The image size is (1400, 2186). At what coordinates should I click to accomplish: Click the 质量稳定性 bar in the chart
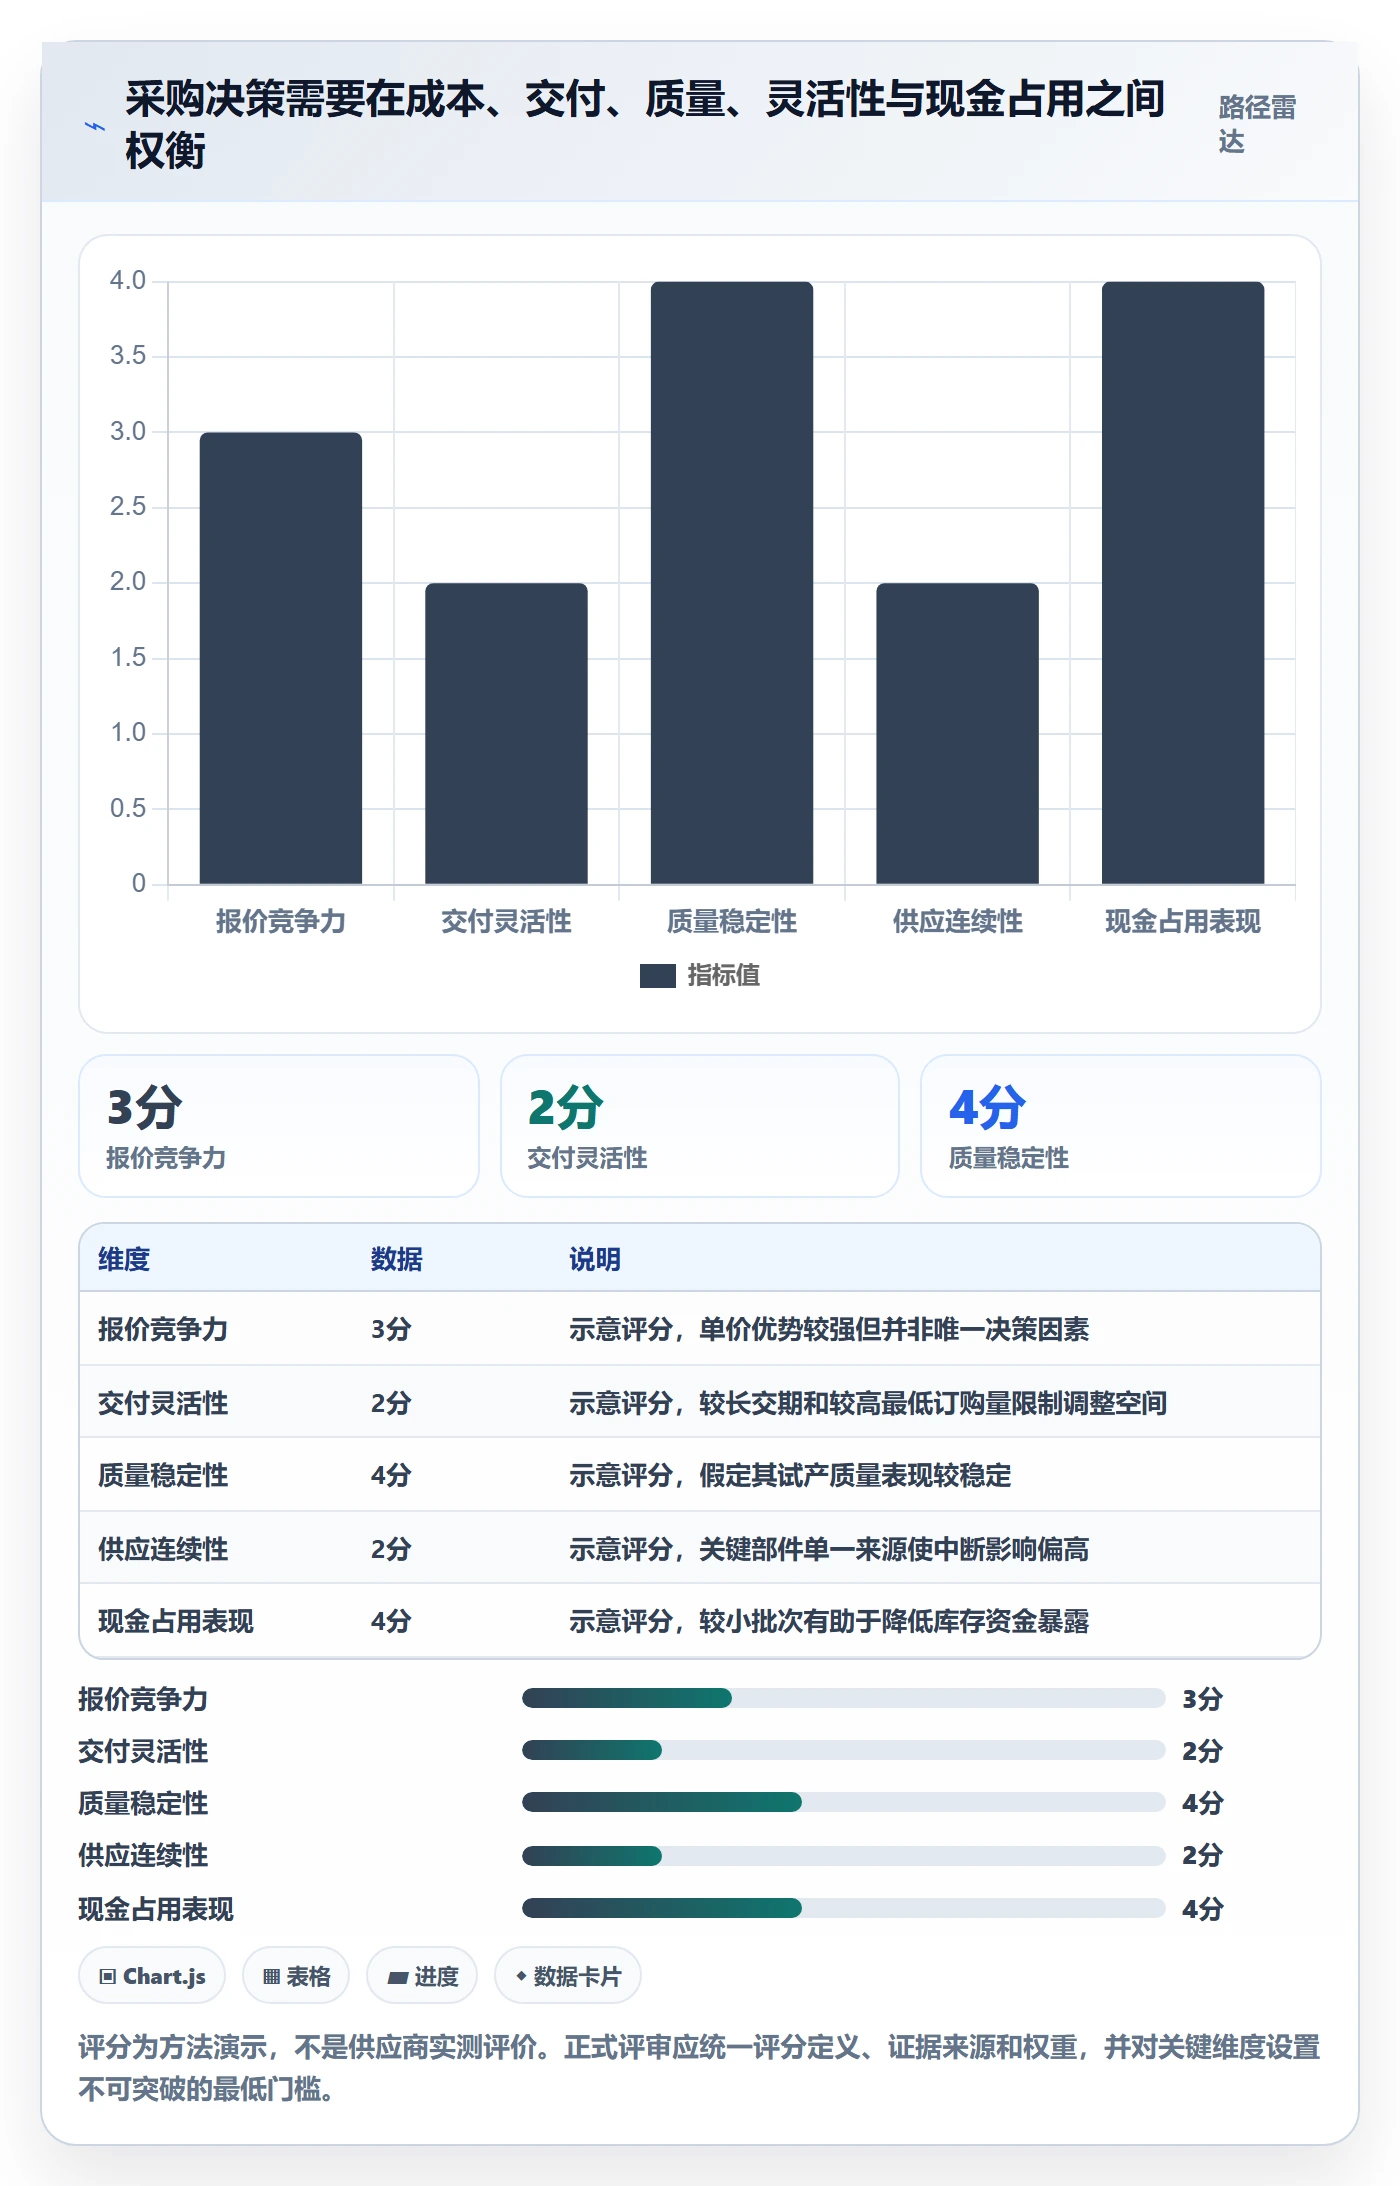(x=732, y=583)
